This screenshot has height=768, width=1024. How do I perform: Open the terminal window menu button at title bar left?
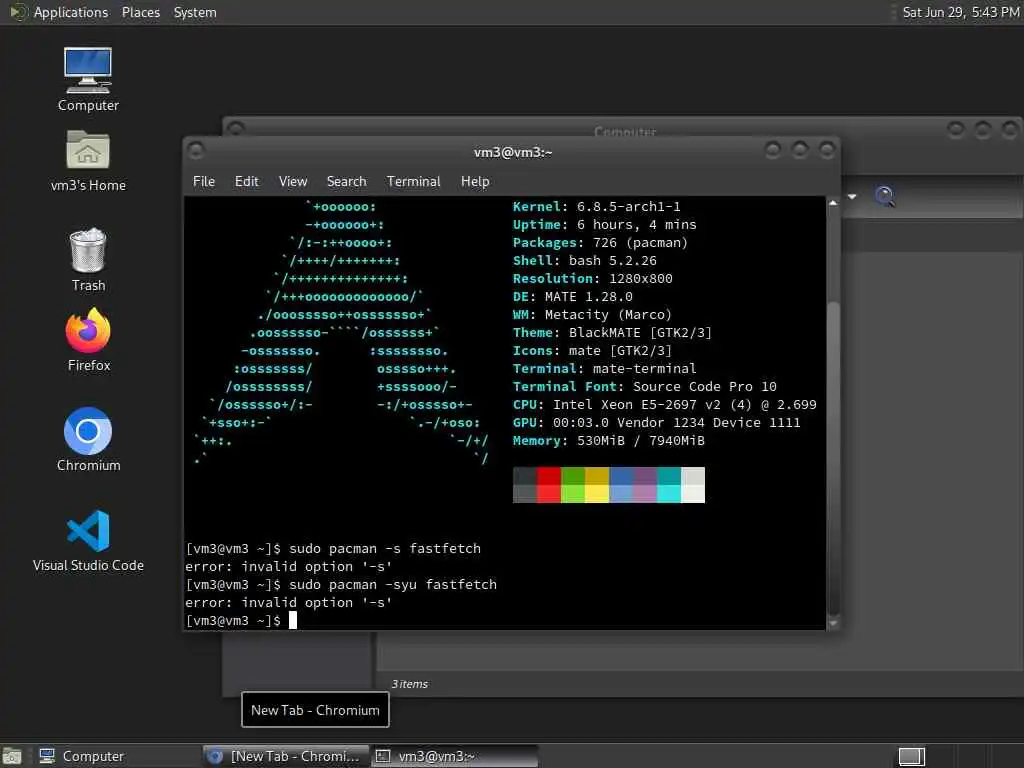tap(196, 151)
